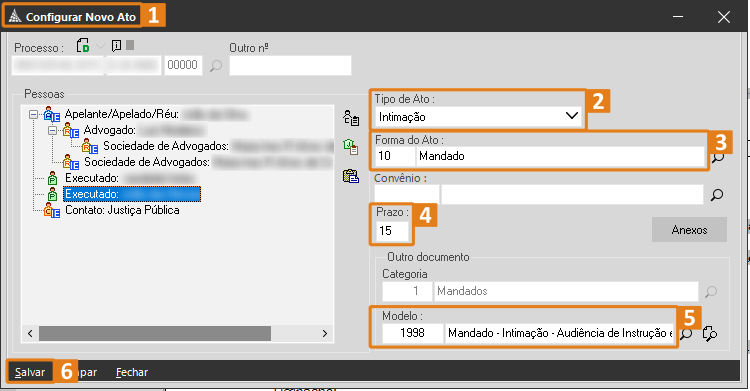Click the Advogado person icon in tree
The height and width of the screenshot is (391, 750).
71,130
